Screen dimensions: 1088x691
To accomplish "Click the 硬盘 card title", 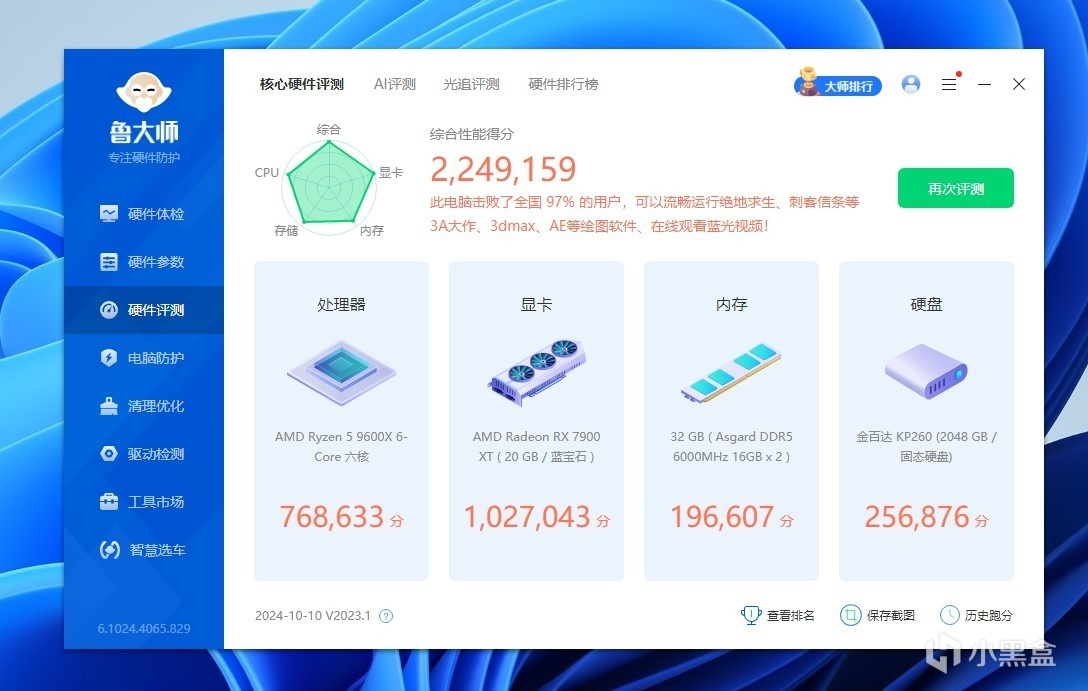I will [926, 305].
